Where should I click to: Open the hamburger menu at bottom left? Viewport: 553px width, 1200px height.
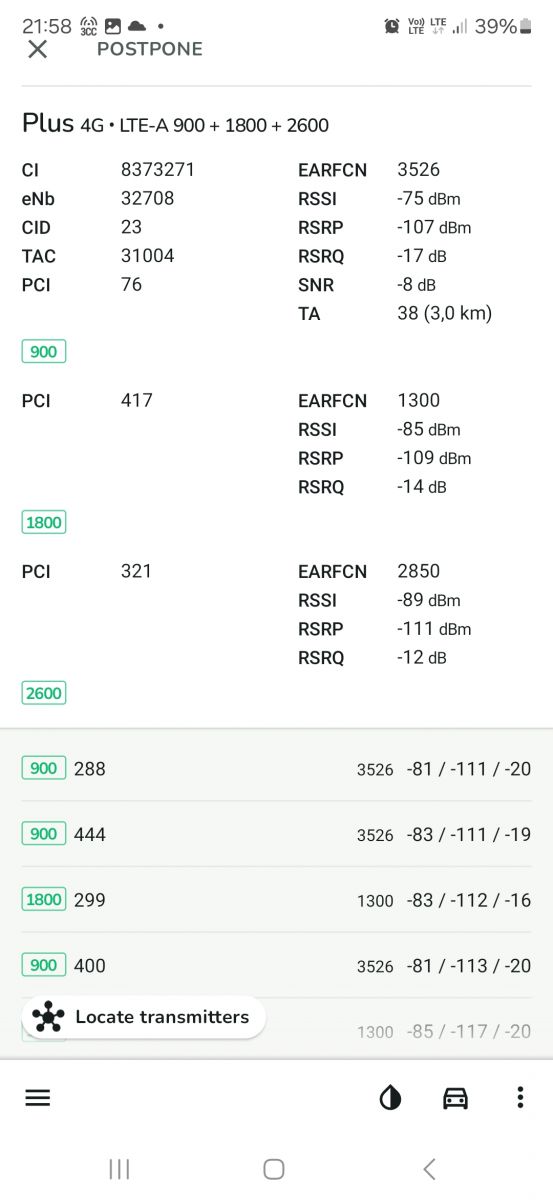click(x=37, y=1097)
